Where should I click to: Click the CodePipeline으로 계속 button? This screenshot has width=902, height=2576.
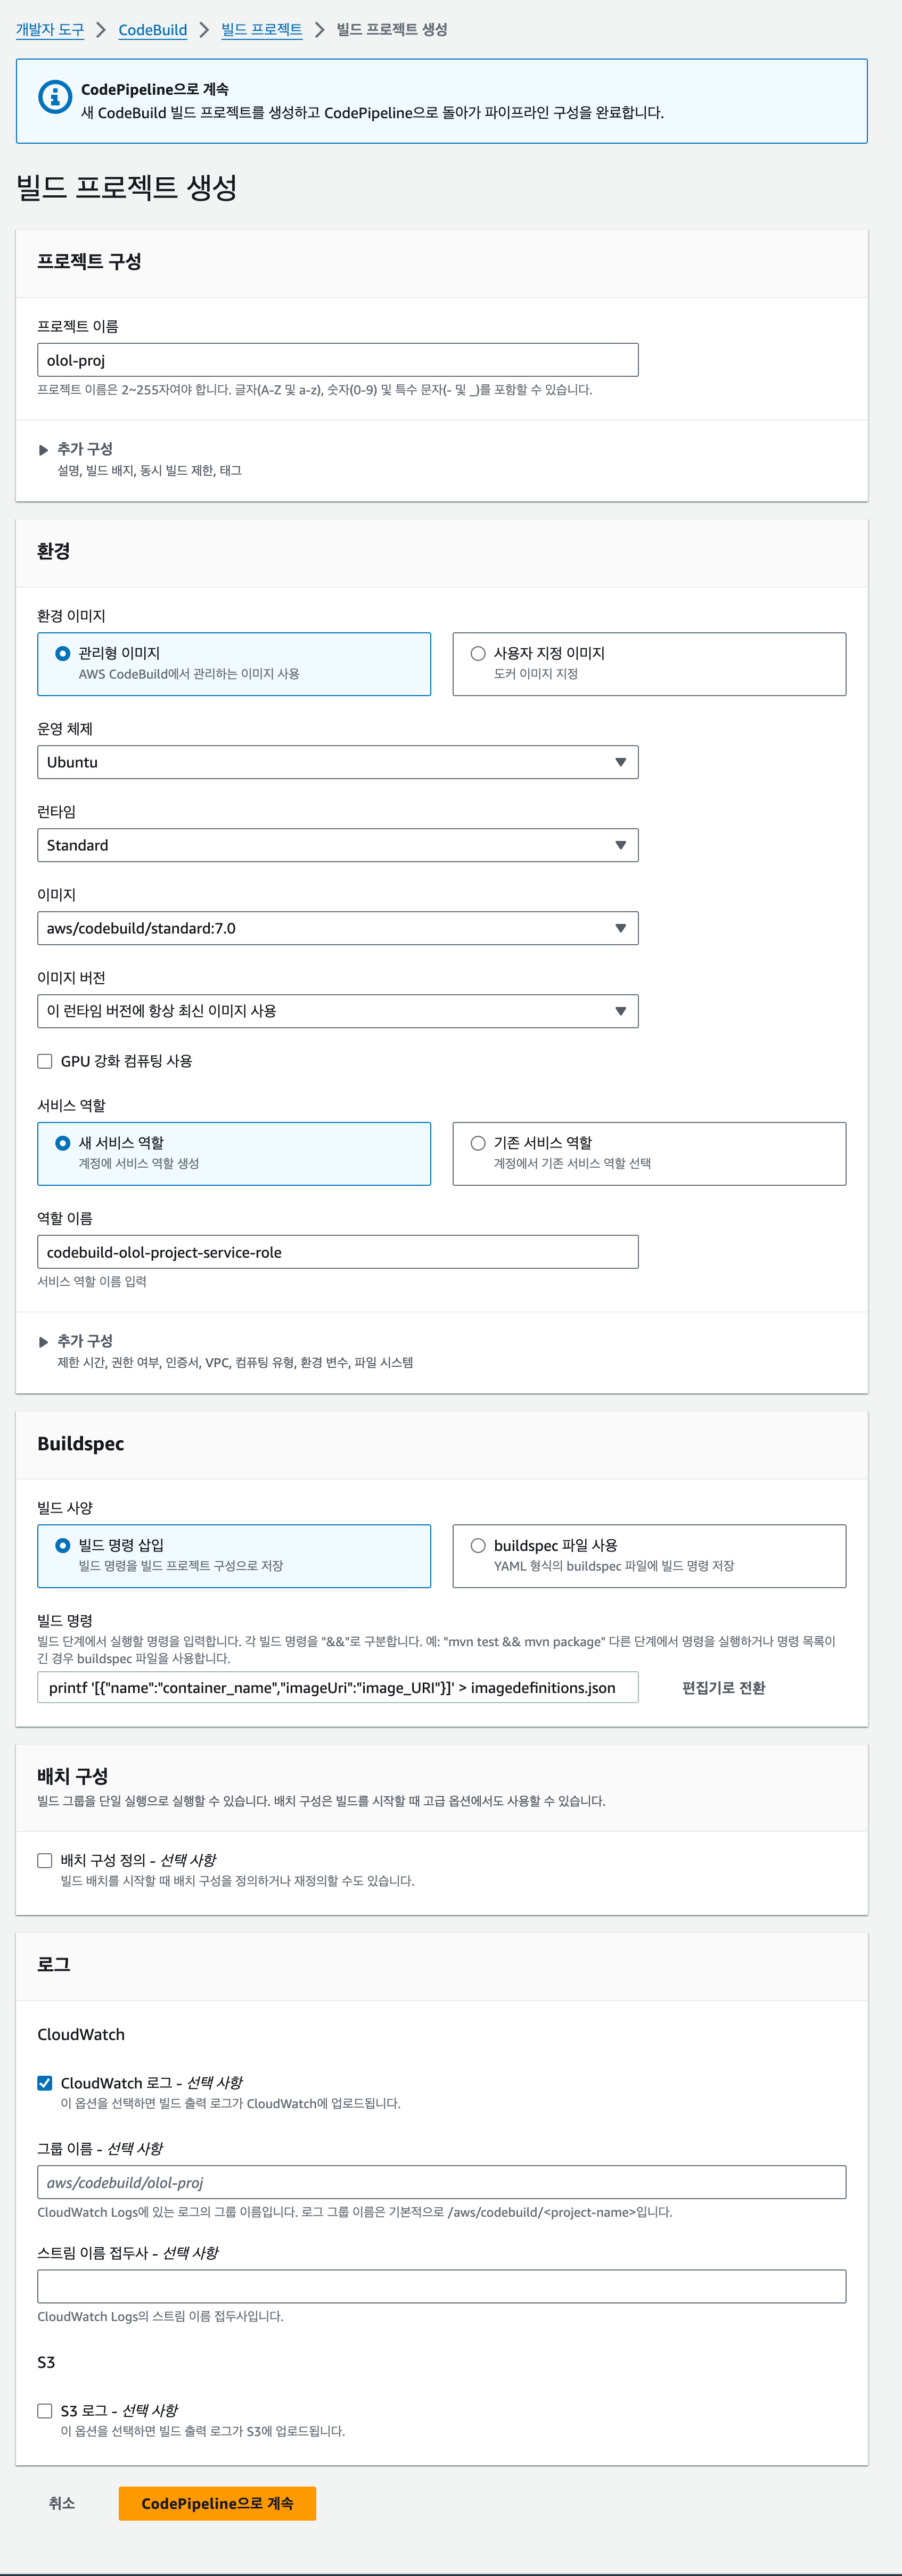click(217, 2503)
